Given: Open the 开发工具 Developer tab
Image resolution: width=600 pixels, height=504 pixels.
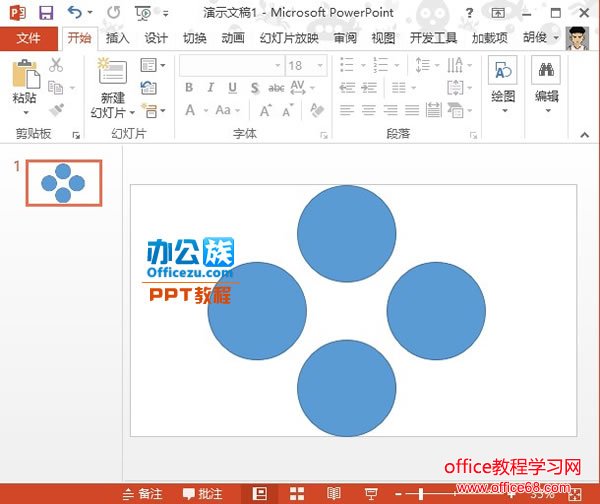Looking at the screenshot, I should [x=433, y=38].
